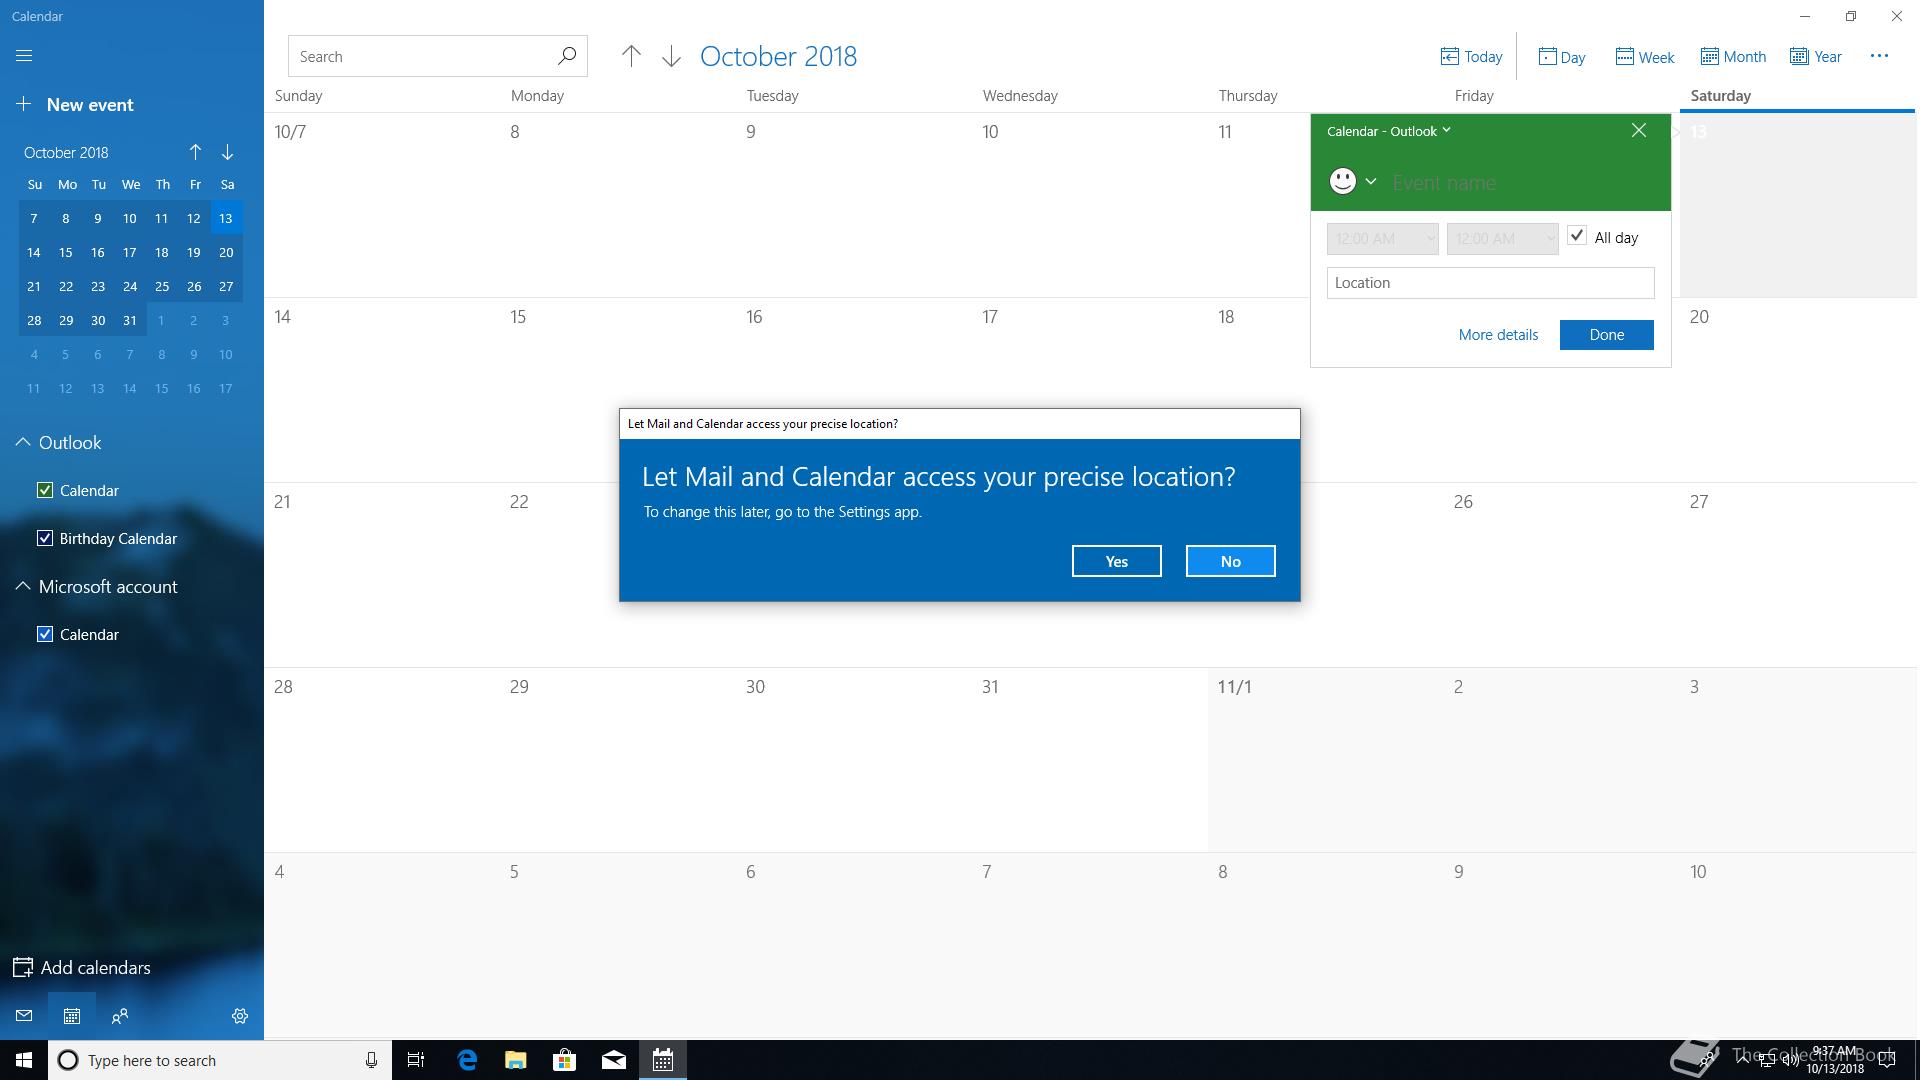Switch to Mail app icon in sidebar

coord(24,1016)
